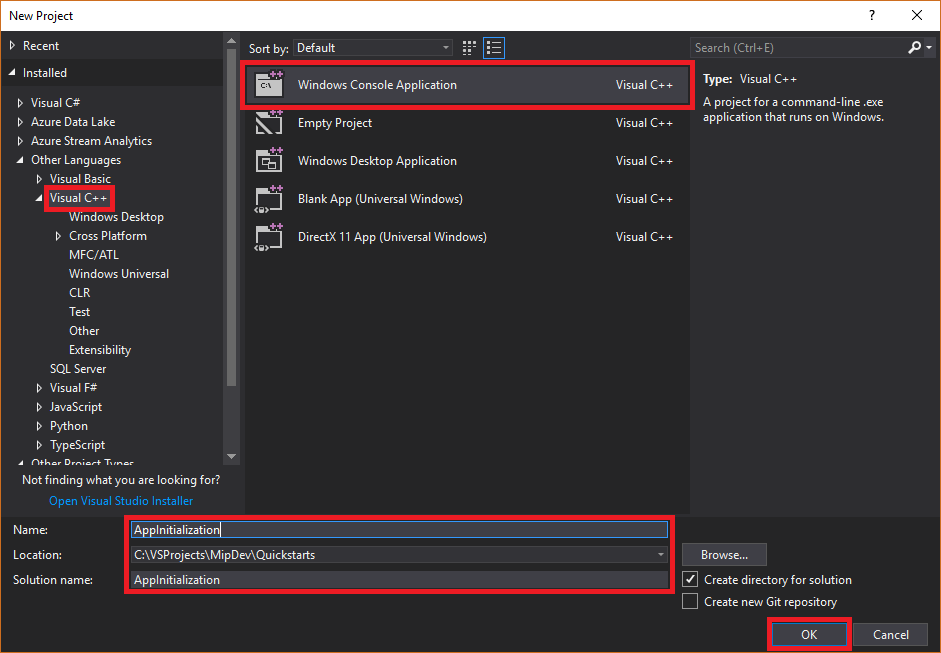Screen dimensions: 941x653
Task: Open the Sort by dropdown
Action: [x=446, y=47]
